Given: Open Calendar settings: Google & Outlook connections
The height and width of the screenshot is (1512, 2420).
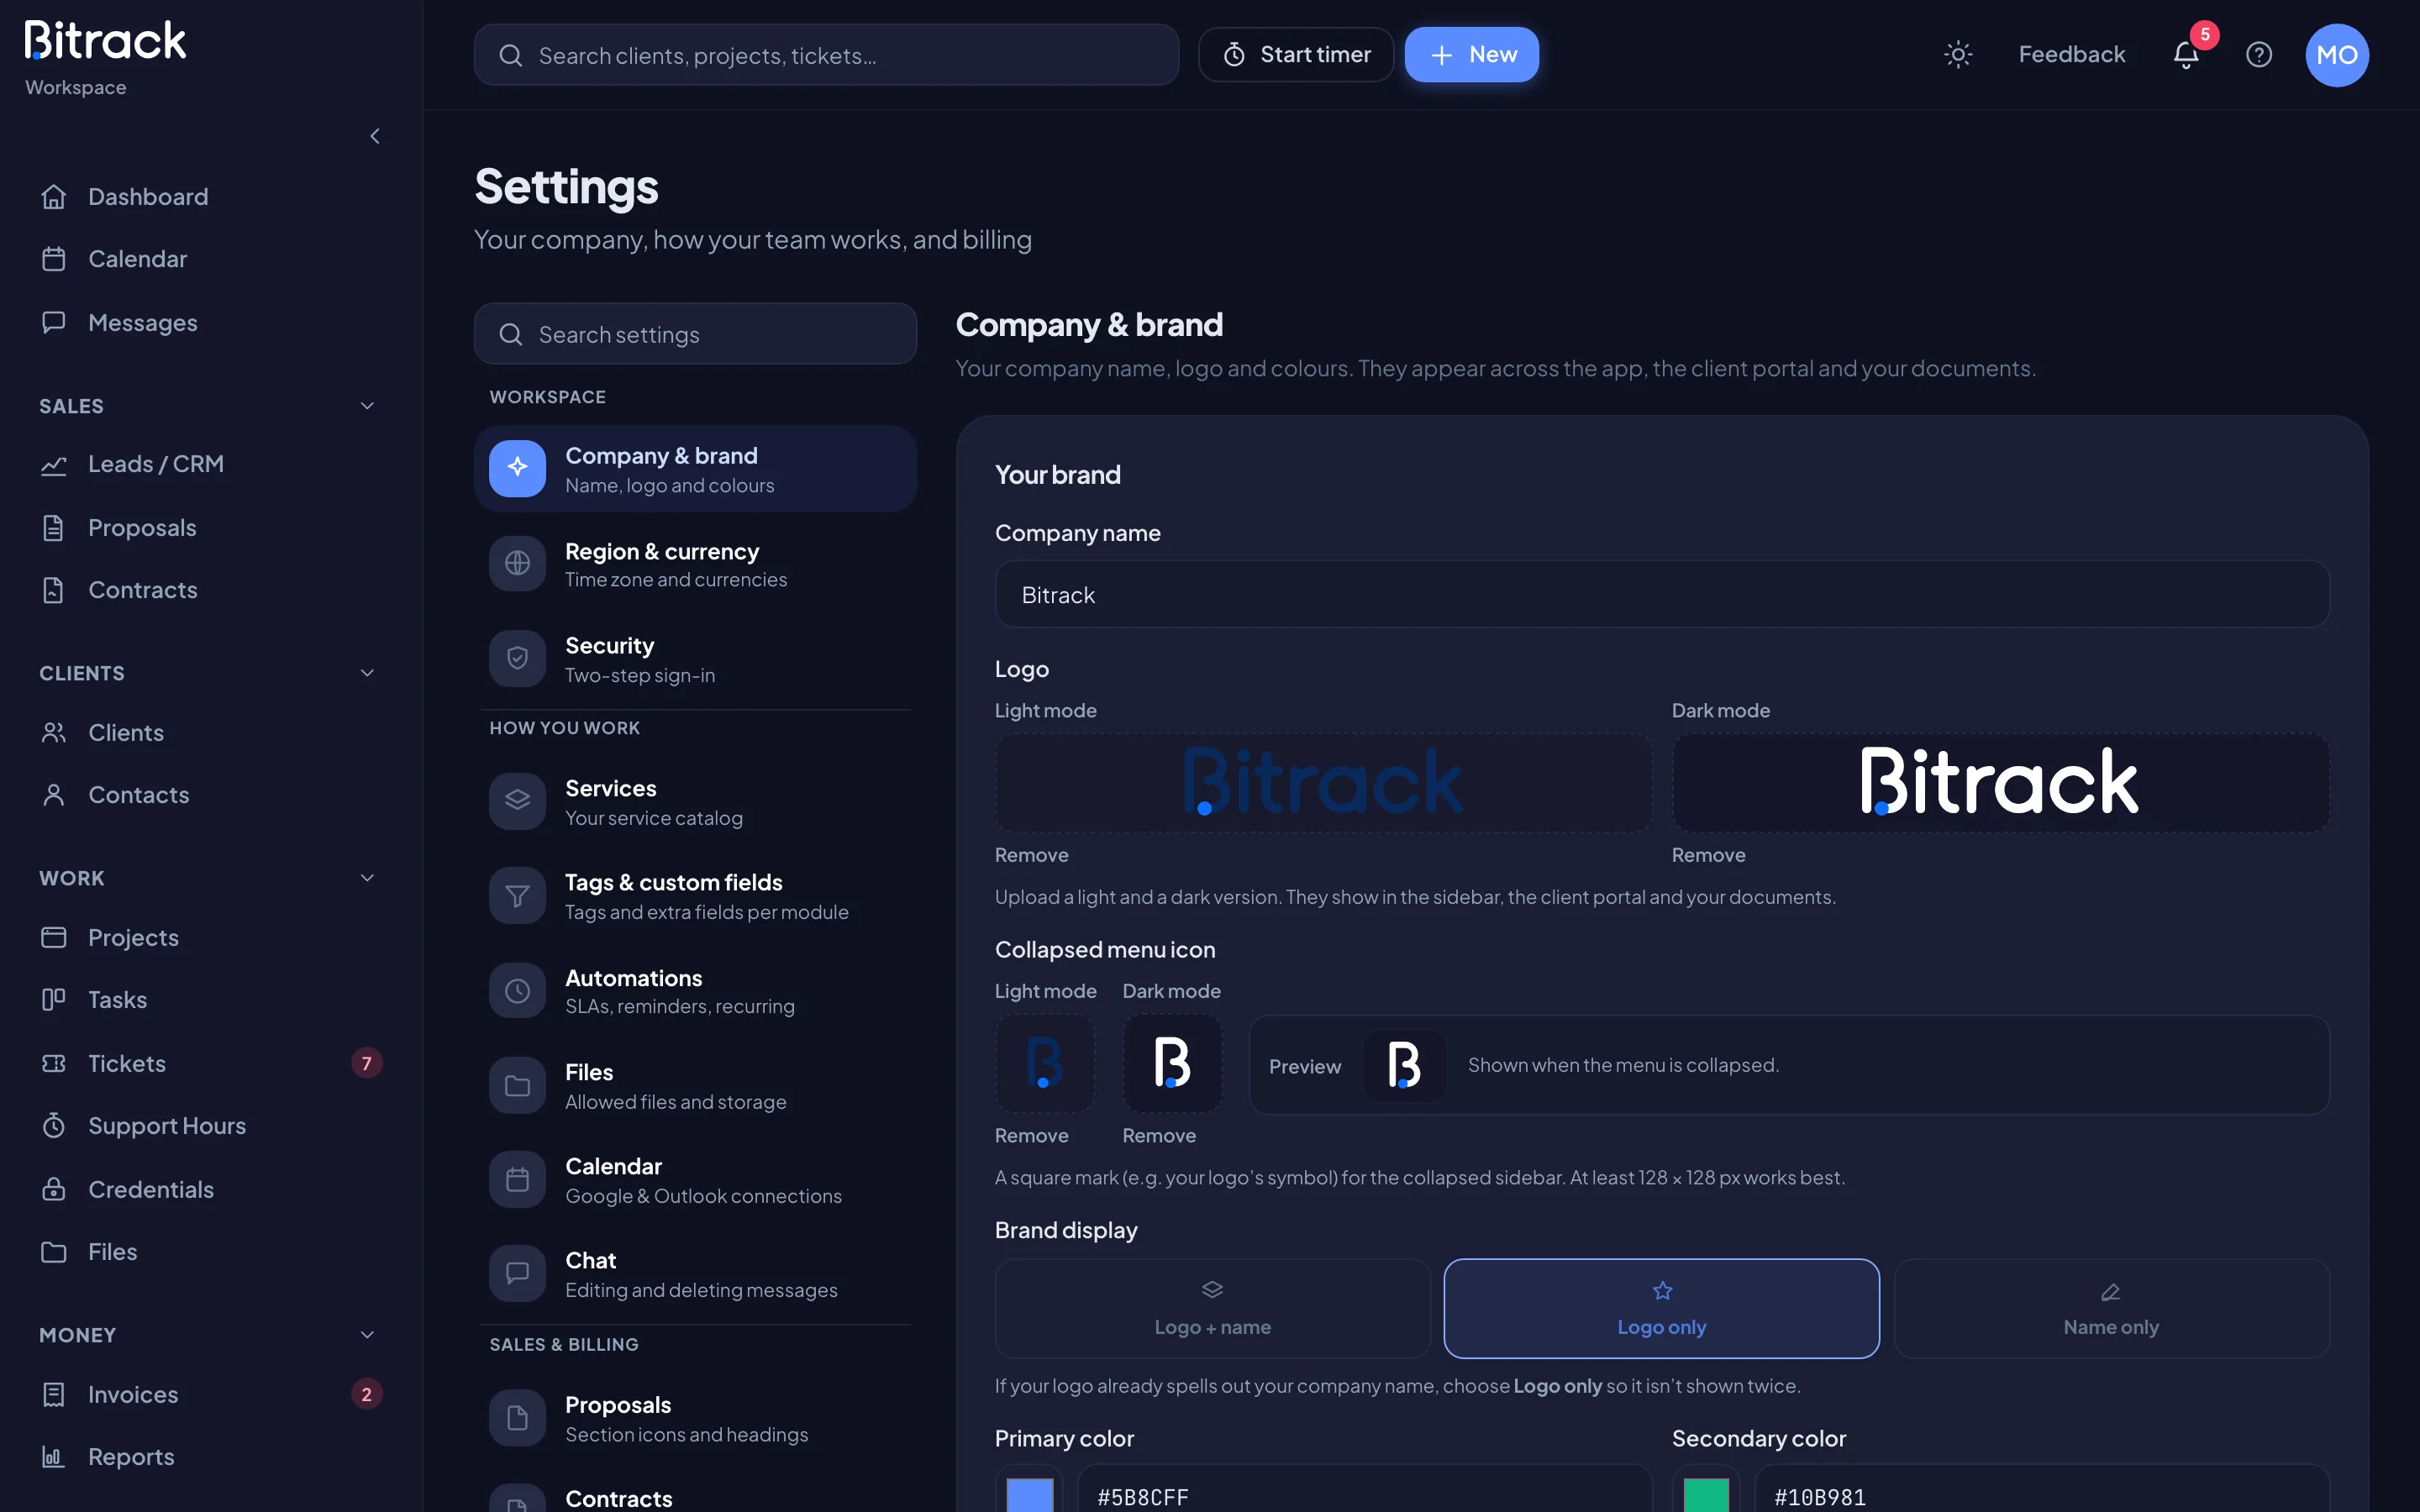Looking at the screenshot, I should point(695,1180).
